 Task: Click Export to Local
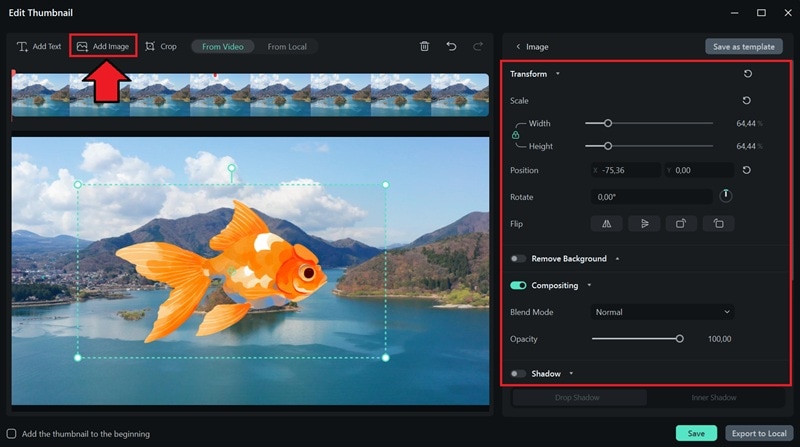click(x=759, y=433)
